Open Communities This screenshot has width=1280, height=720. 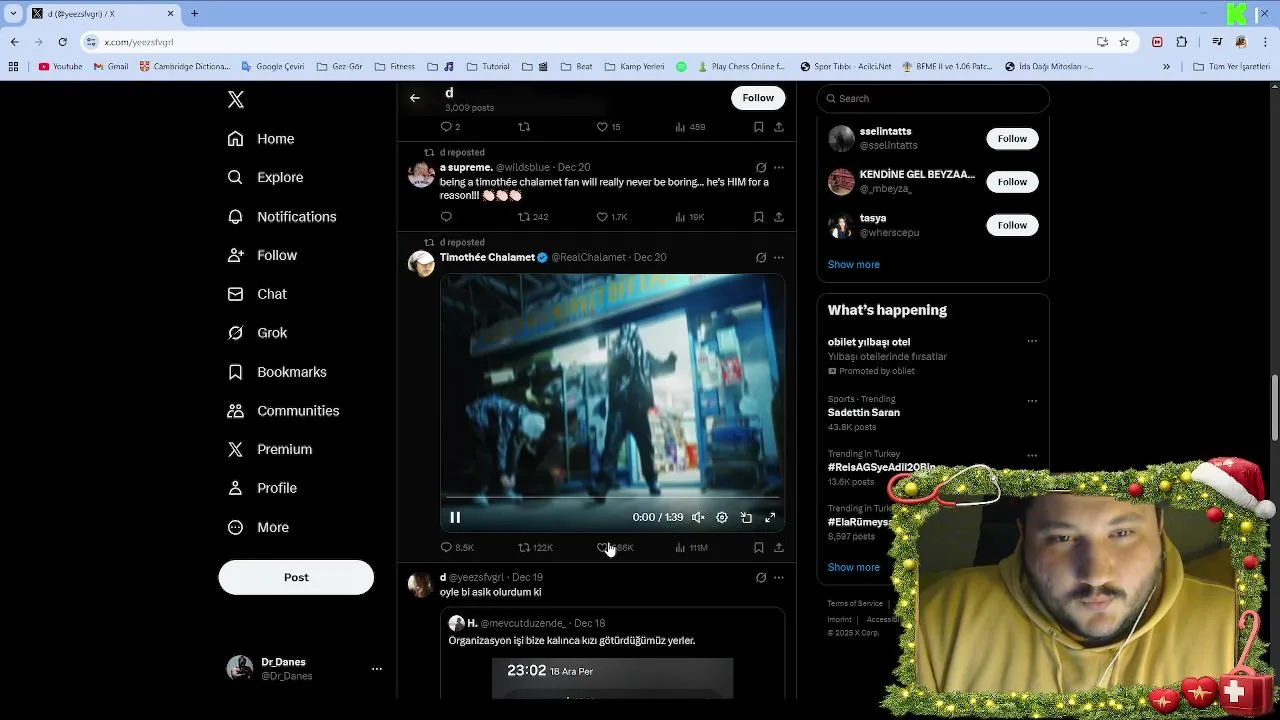[283, 411]
